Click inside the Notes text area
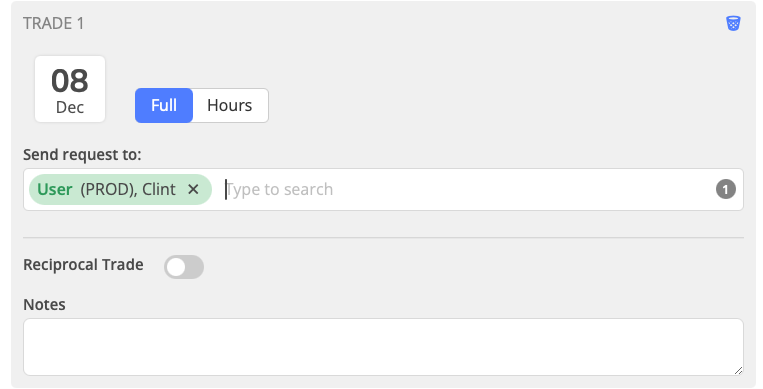Image resolution: width=763 pixels, height=389 pixels. click(383, 347)
